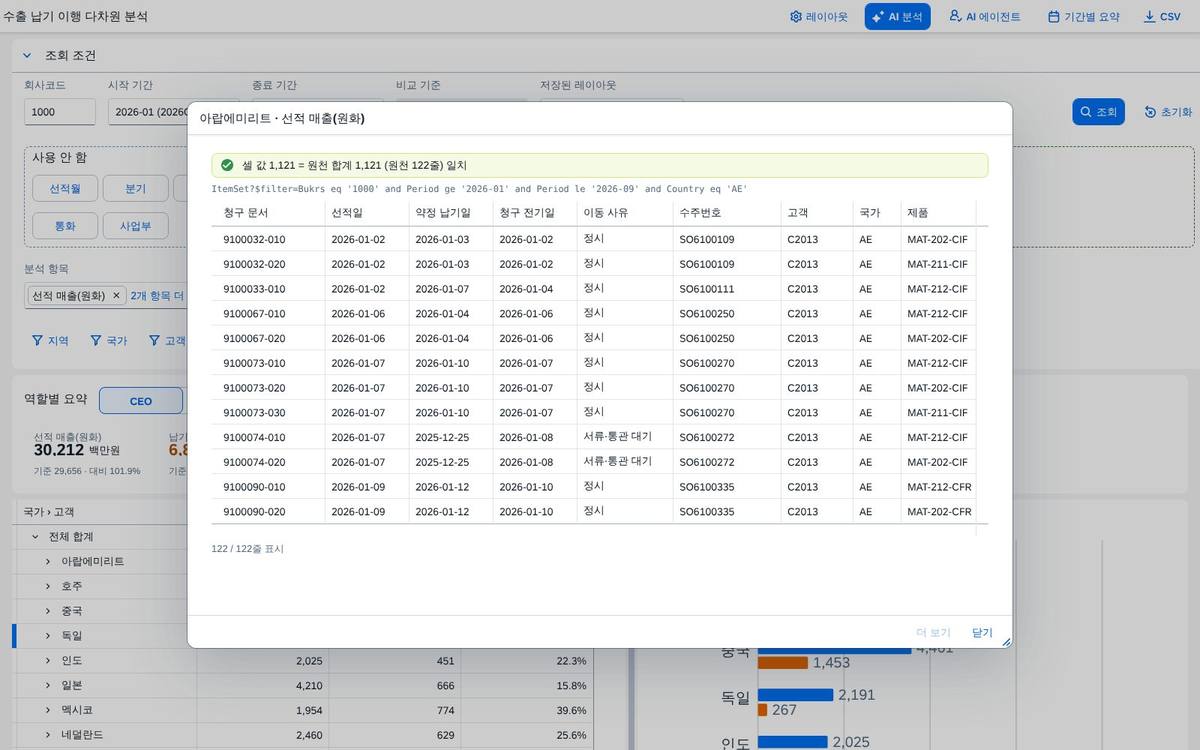Screen dimensions: 1200x750
Task: Collapse the 전체 합계 row
Action: (35, 537)
